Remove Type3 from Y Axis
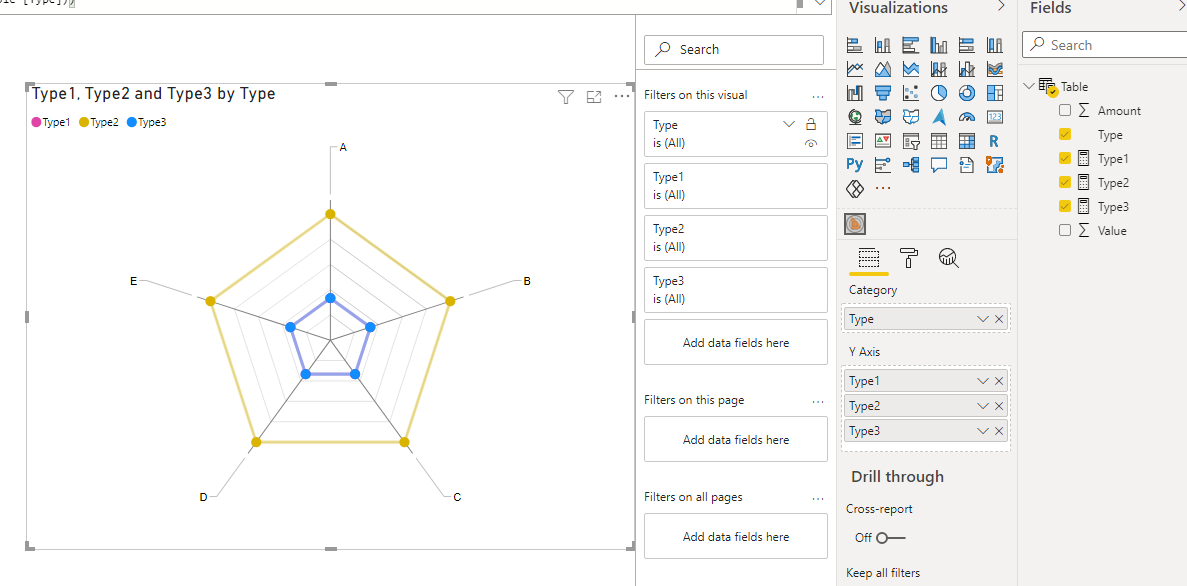 [x=999, y=431]
